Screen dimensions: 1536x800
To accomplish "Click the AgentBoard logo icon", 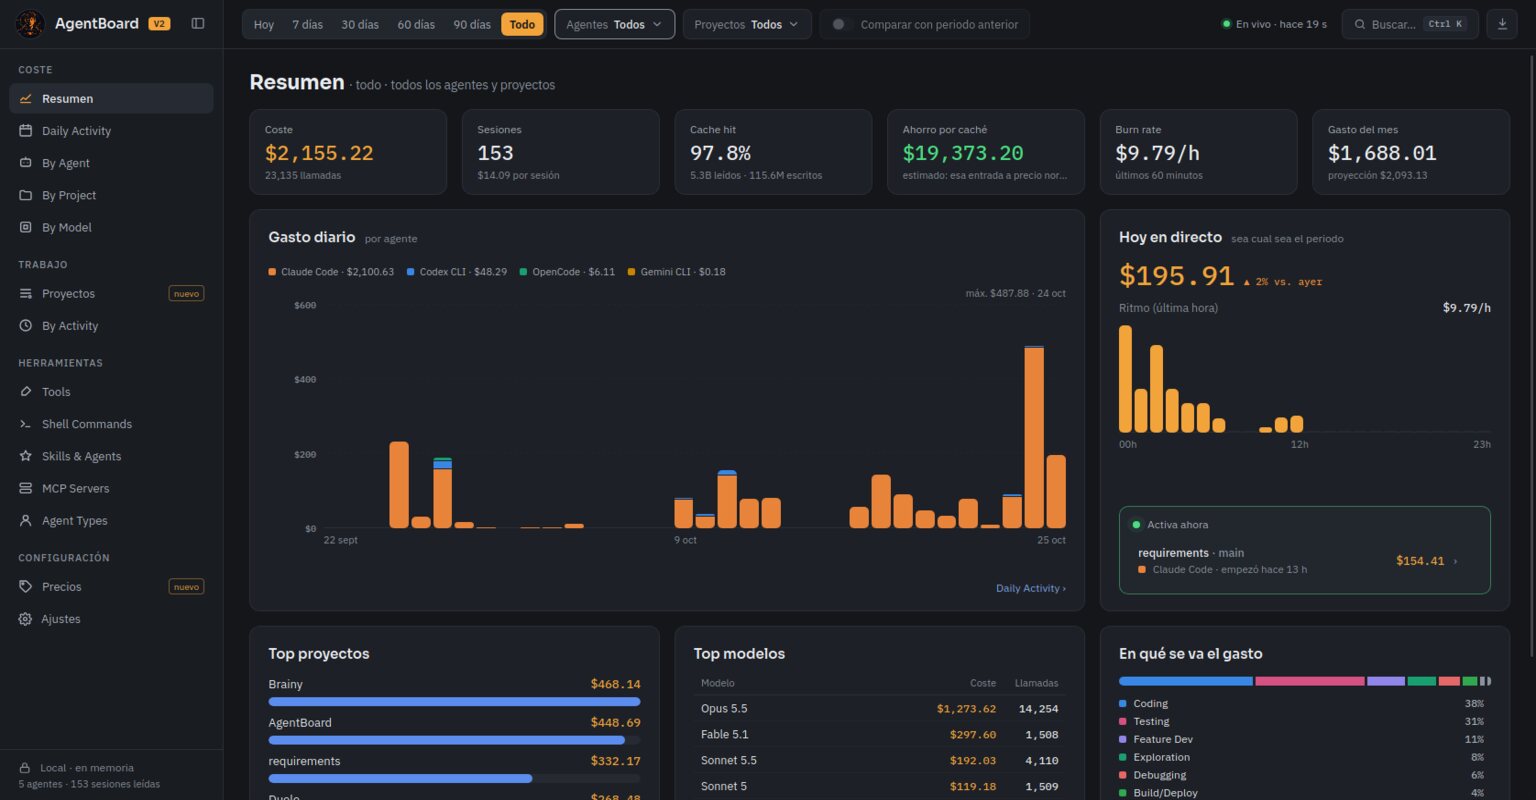I will coord(30,24).
